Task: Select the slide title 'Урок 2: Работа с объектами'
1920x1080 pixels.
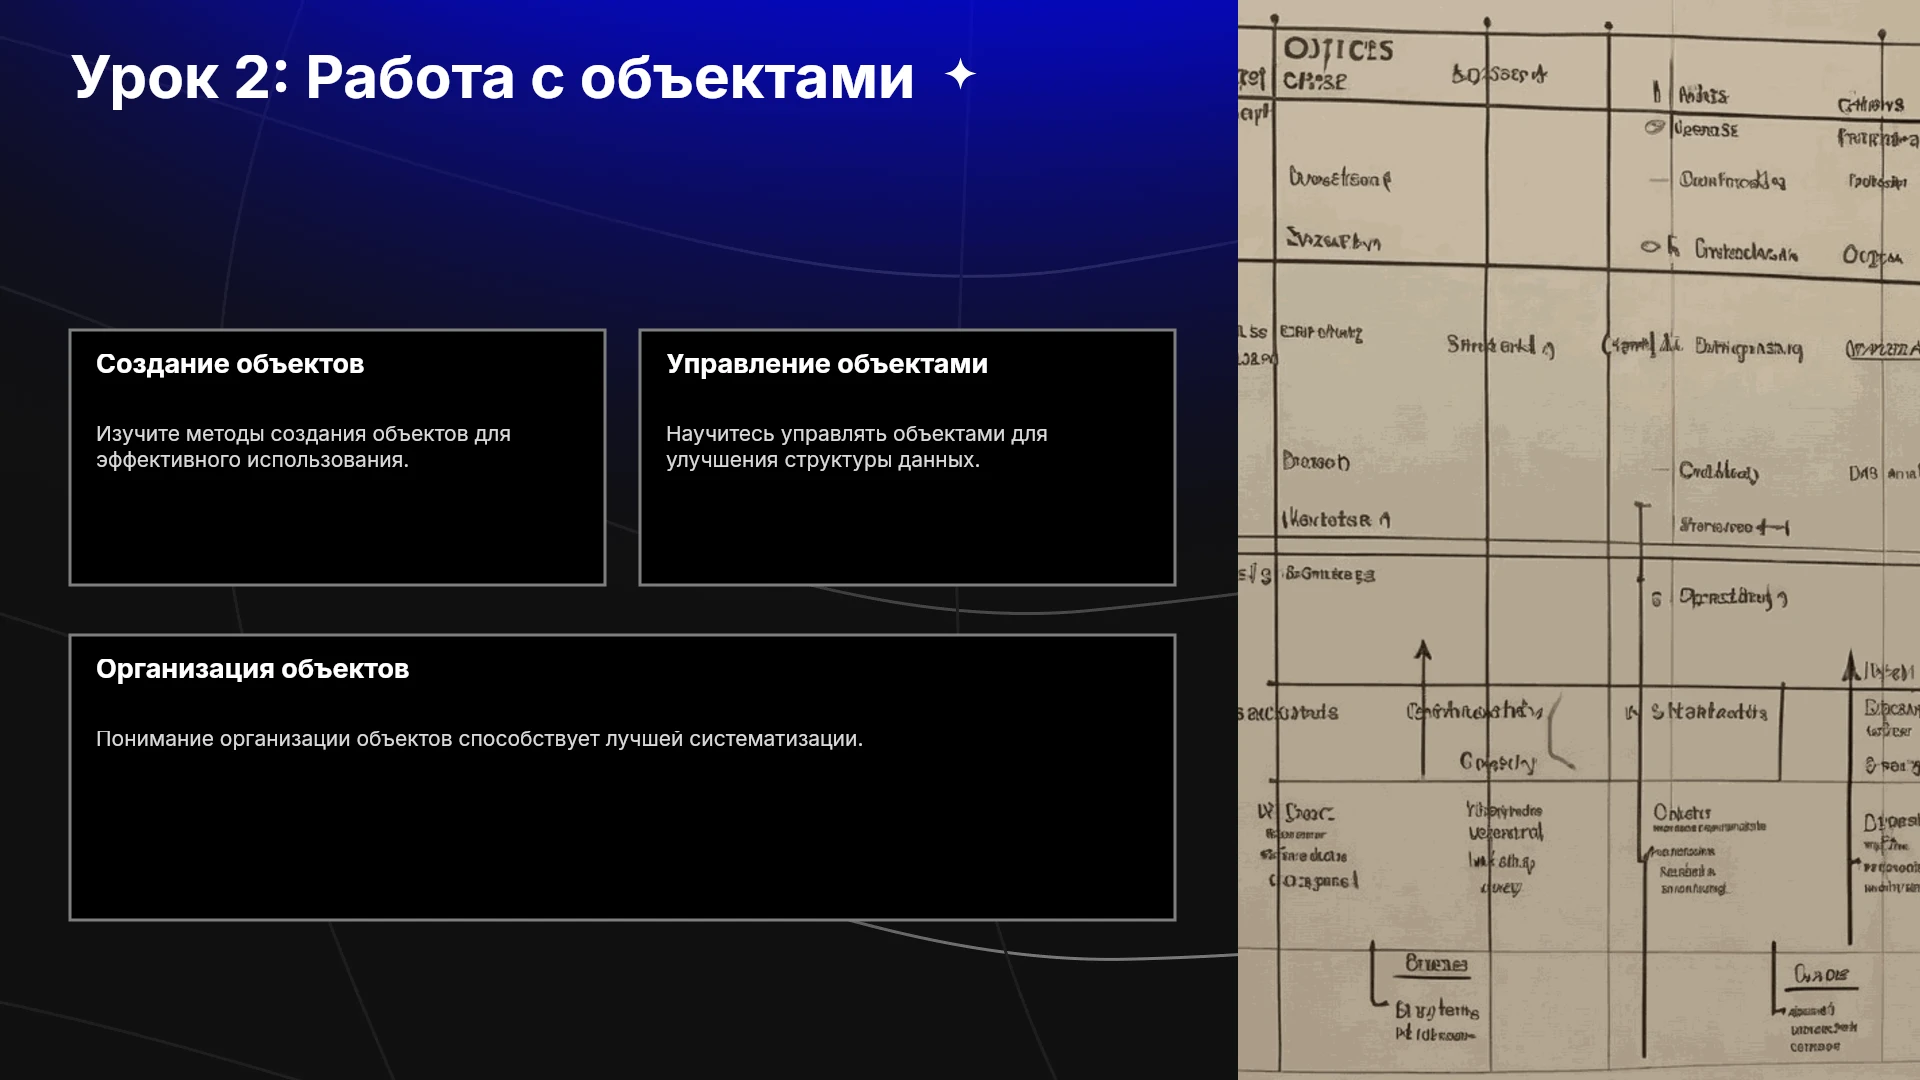Action: pos(492,77)
